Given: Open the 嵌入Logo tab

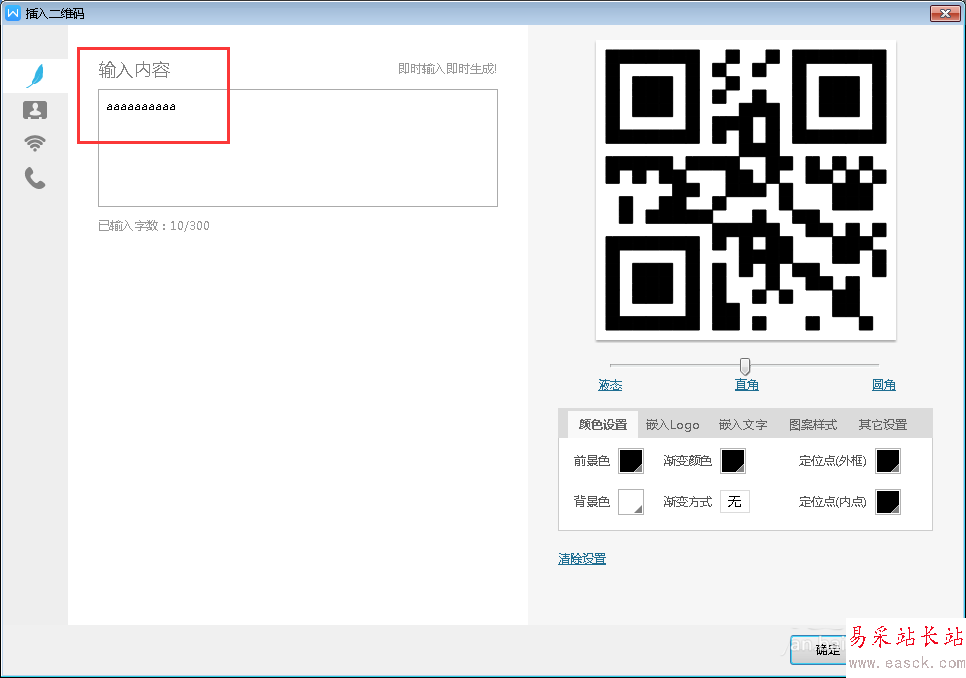Looking at the screenshot, I should pos(672,424).
